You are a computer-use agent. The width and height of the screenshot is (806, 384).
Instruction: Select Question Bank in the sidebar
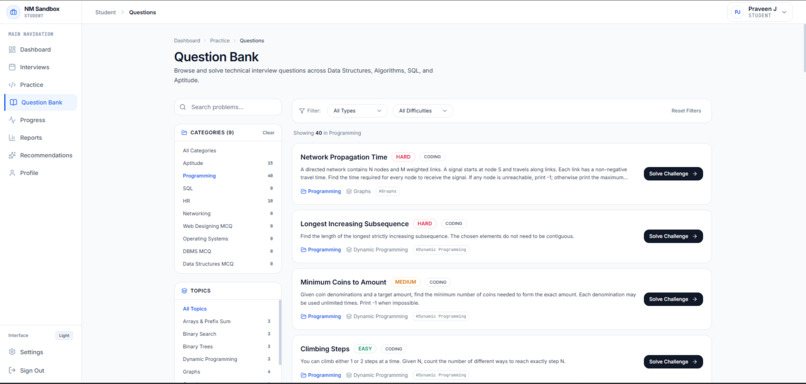point(41,102)
